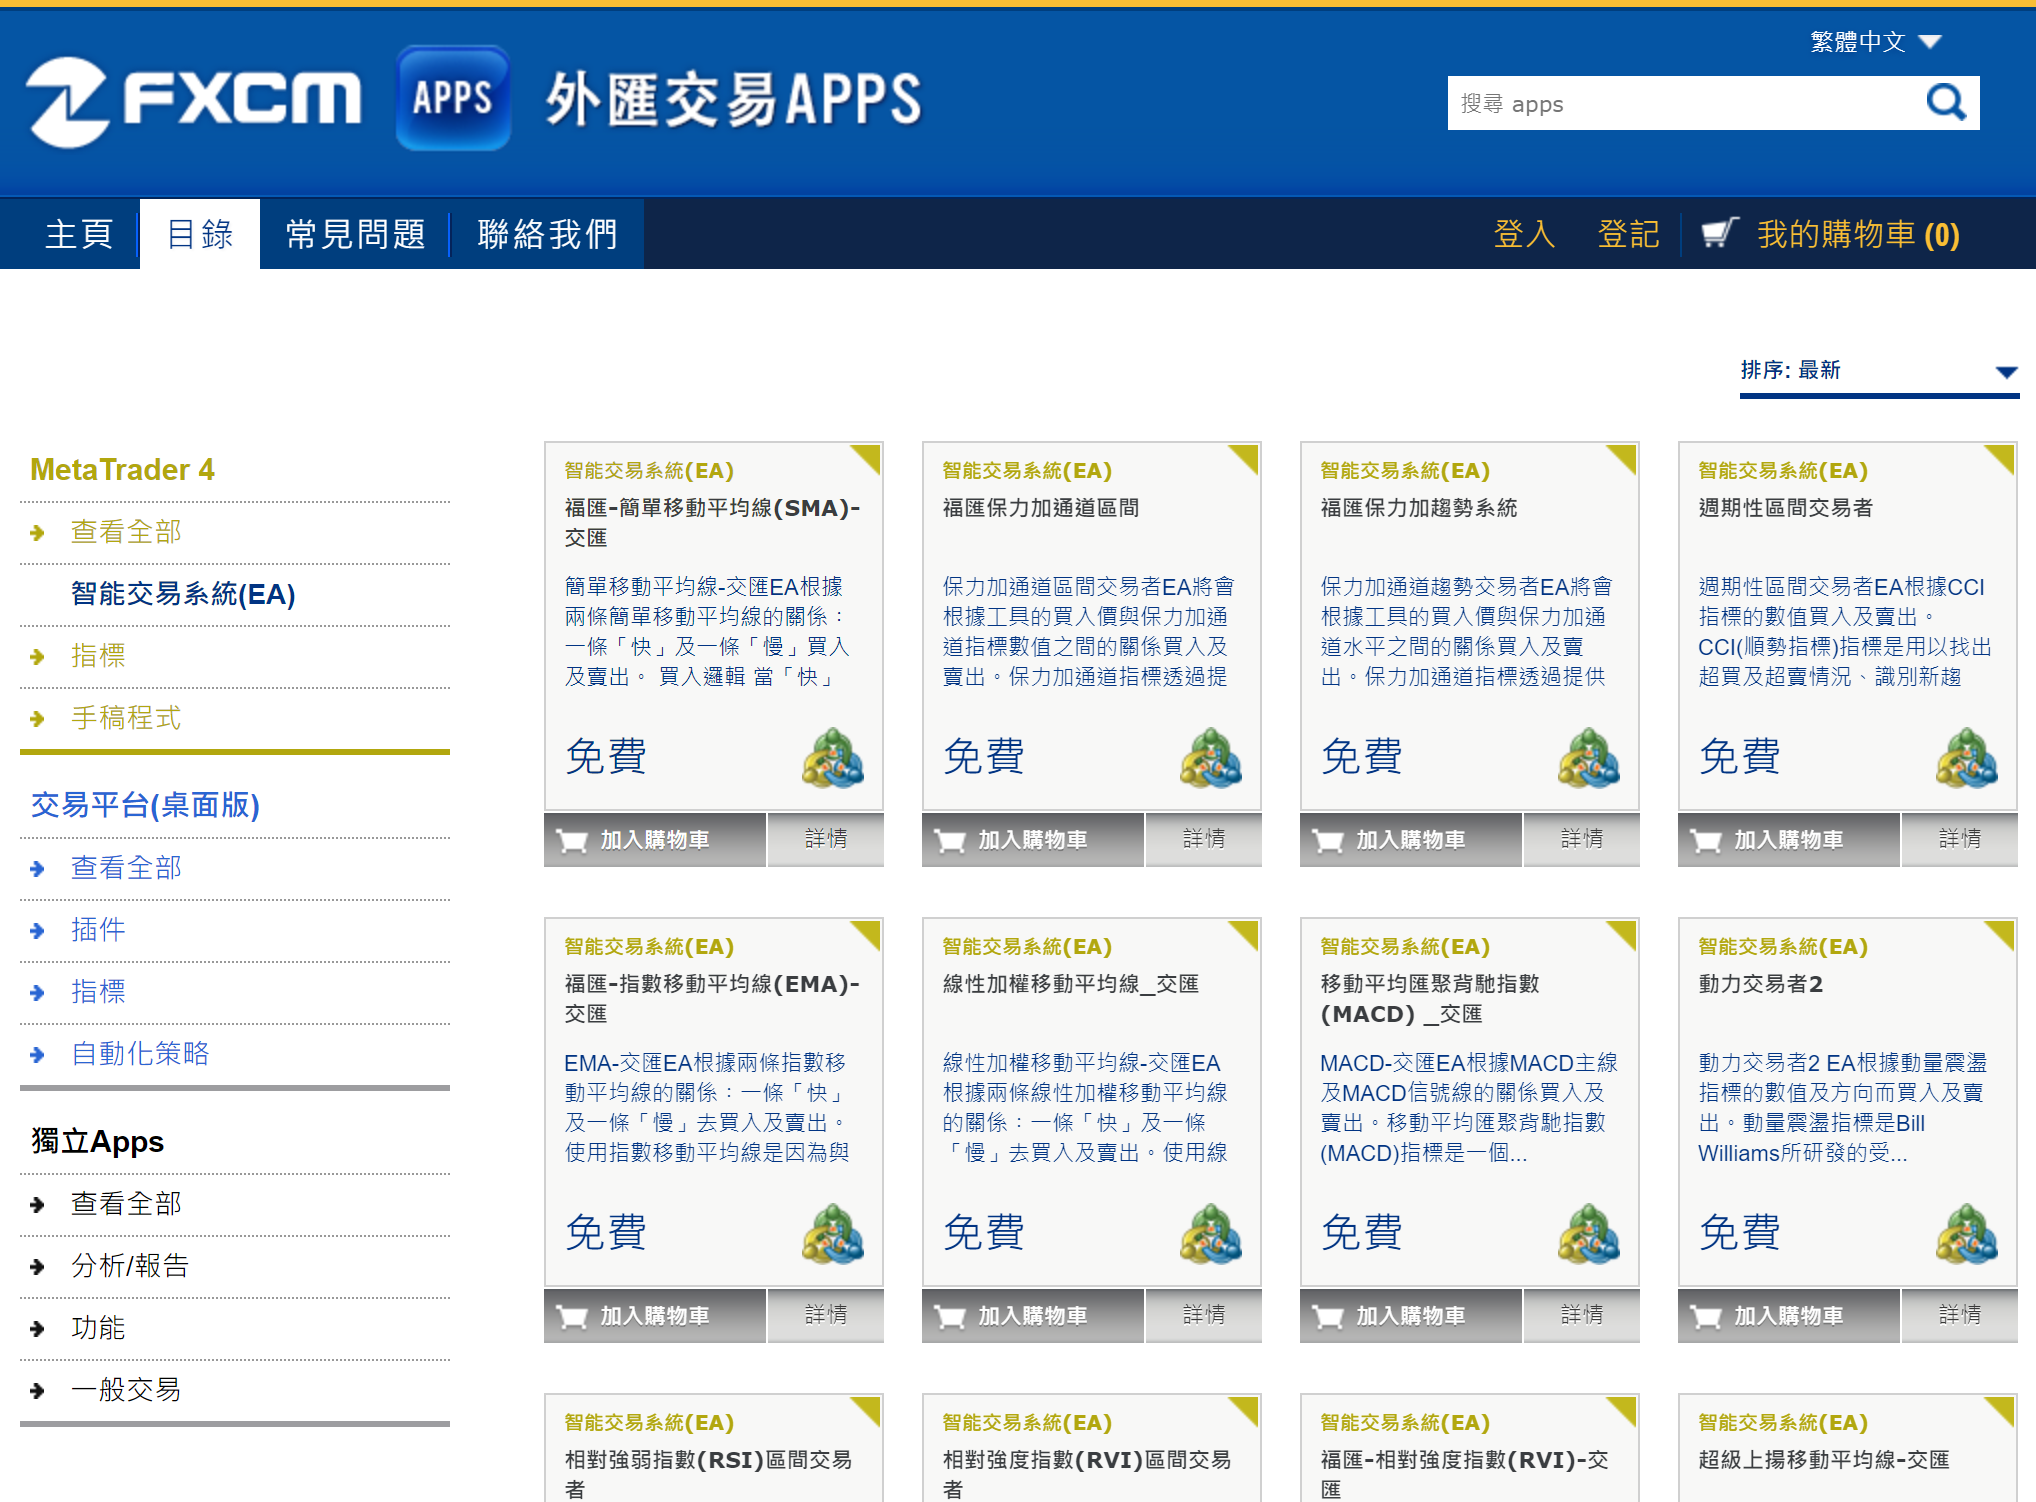Screen dimensions: 2036x1502
Task: Open the 繁體中文 language dropdown
Action: [x=1875, y=42]
